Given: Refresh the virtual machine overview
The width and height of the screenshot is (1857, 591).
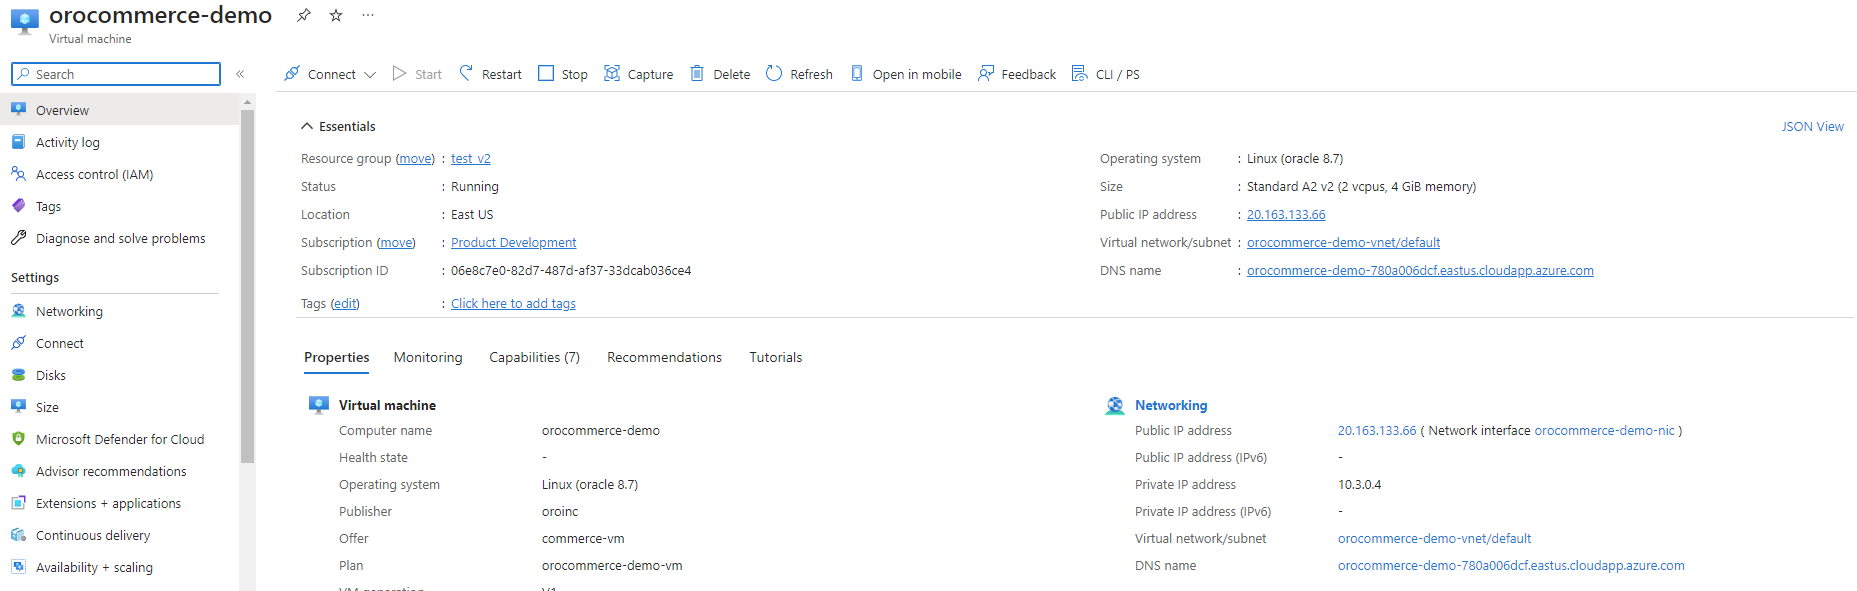Looking at the screenshot, I should click(x=799, y=74).
